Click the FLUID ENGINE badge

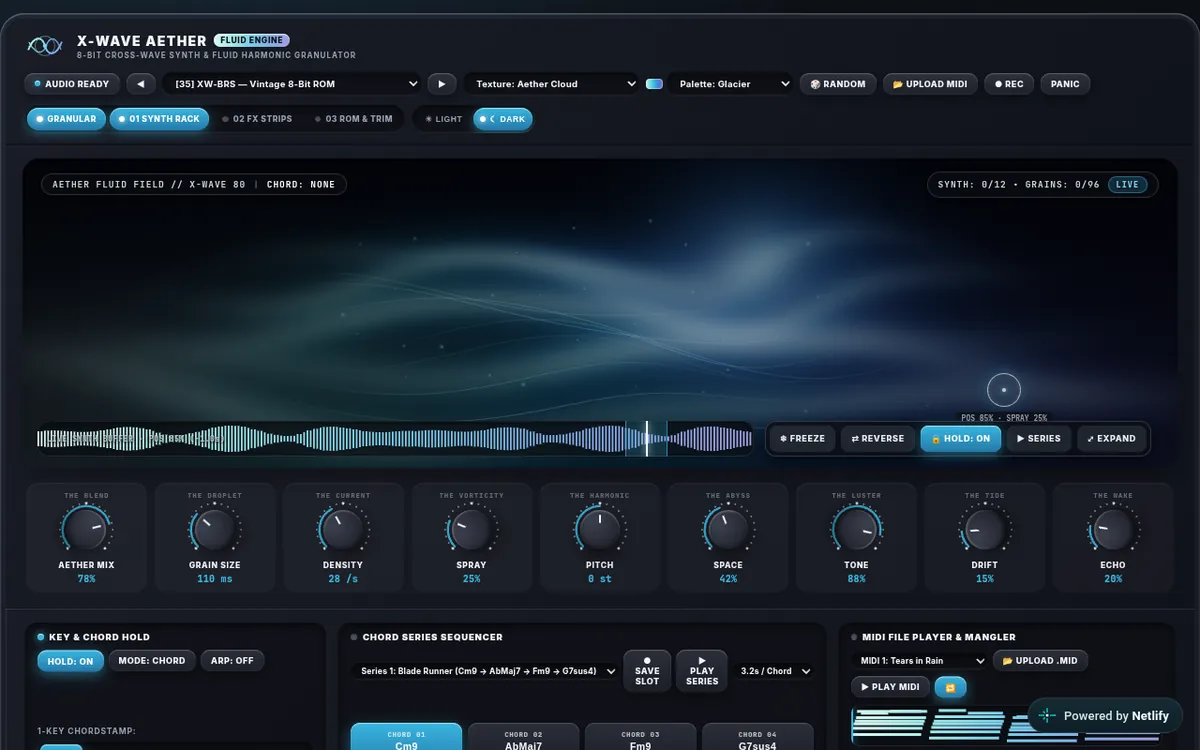(252, 41)
